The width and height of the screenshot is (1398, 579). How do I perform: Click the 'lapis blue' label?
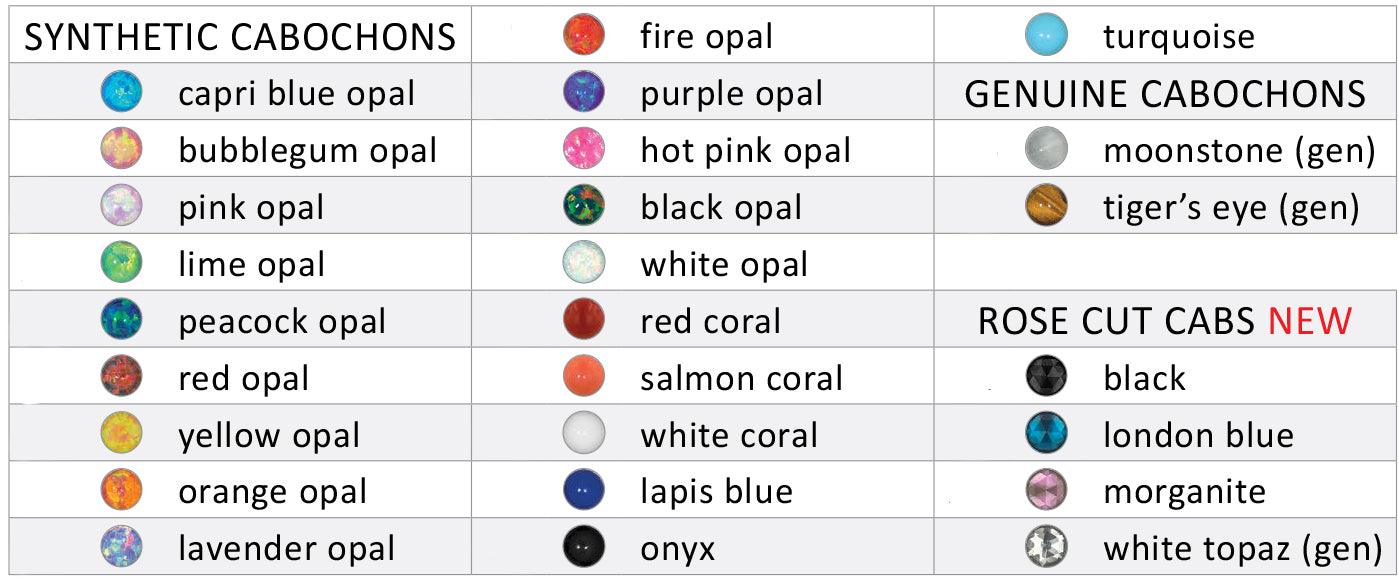pyautogui.click(x=716, y=492)
